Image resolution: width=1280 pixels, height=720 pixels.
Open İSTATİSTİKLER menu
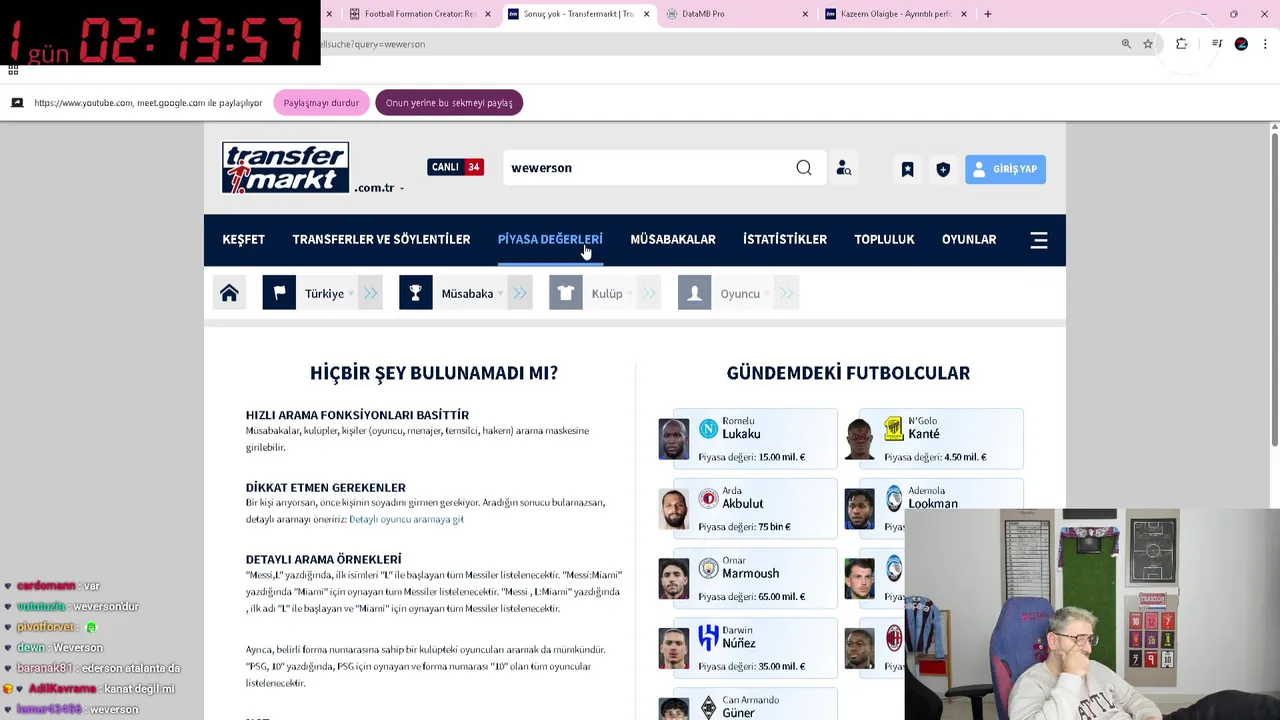pyautogui.click(x=785, y=240)
